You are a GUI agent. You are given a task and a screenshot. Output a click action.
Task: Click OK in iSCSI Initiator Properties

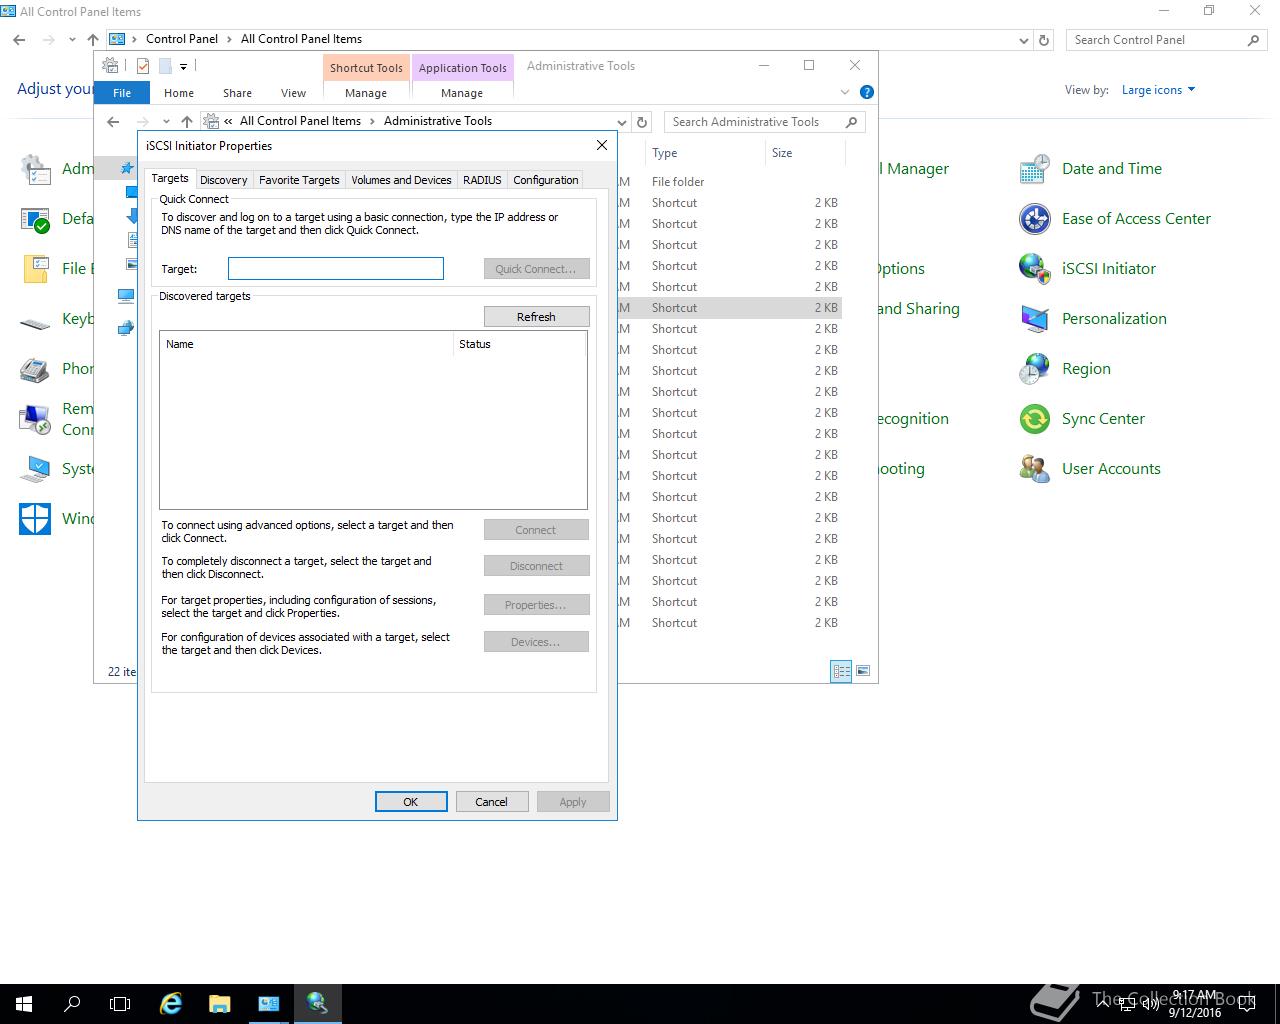[411, 802]
